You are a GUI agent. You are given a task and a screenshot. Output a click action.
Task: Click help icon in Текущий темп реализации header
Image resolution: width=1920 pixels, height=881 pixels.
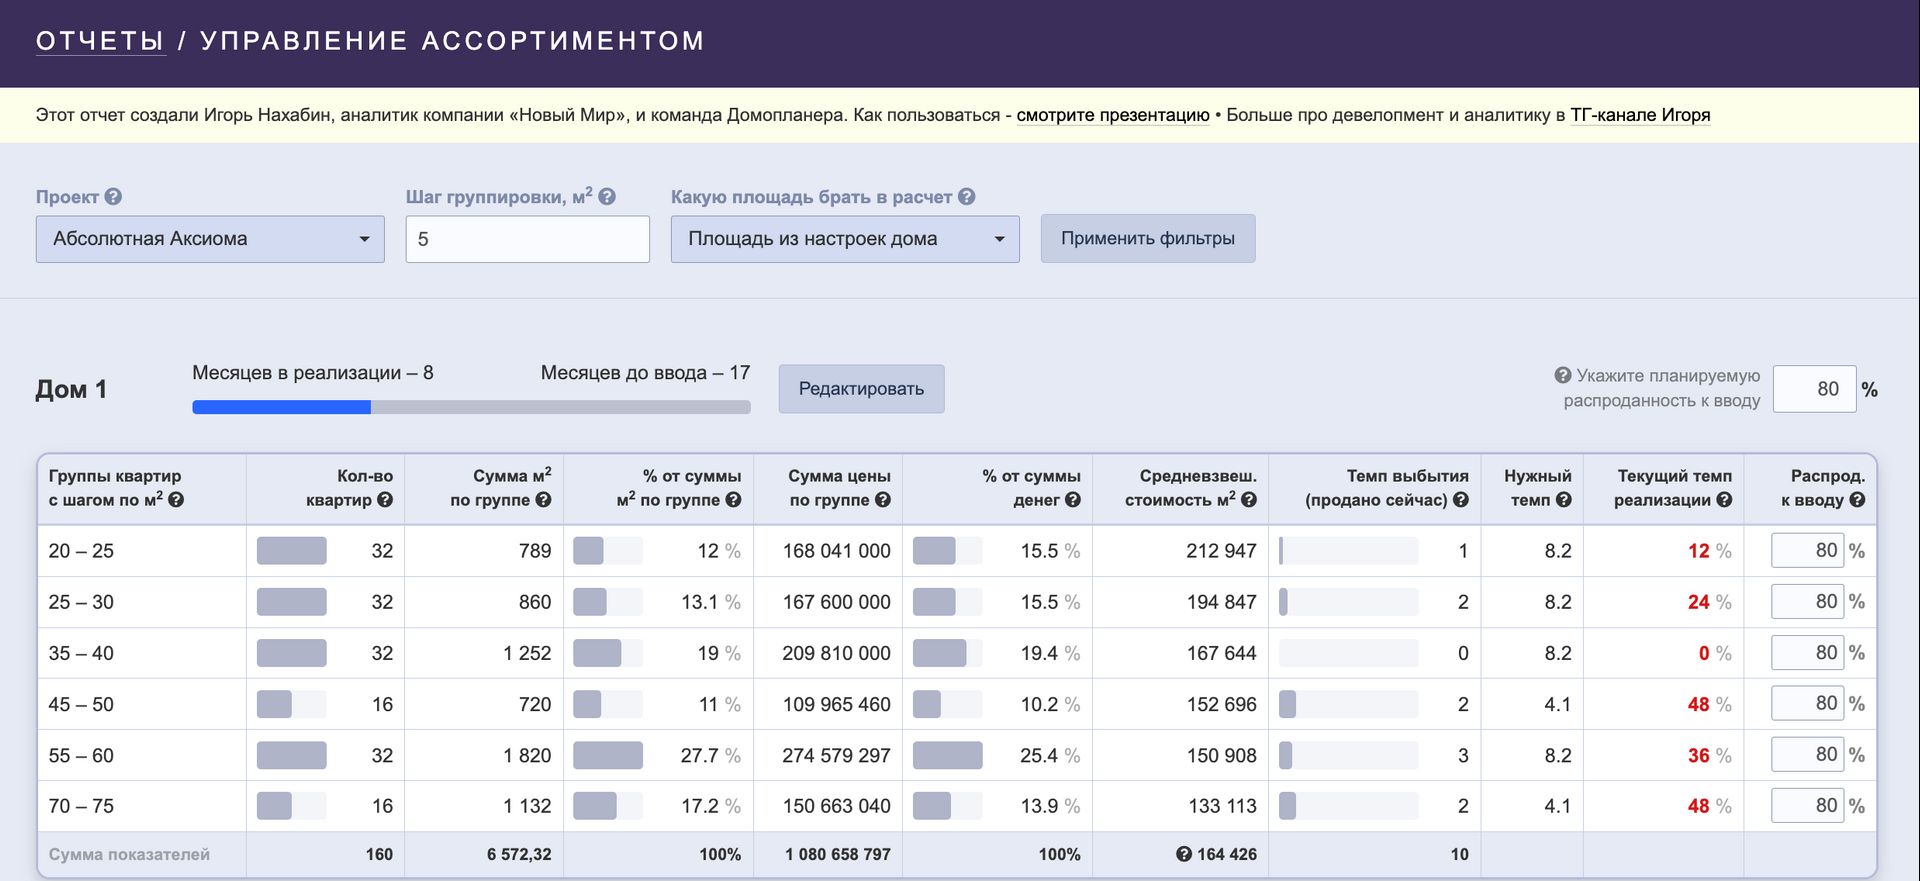[x=1724, y=500]
